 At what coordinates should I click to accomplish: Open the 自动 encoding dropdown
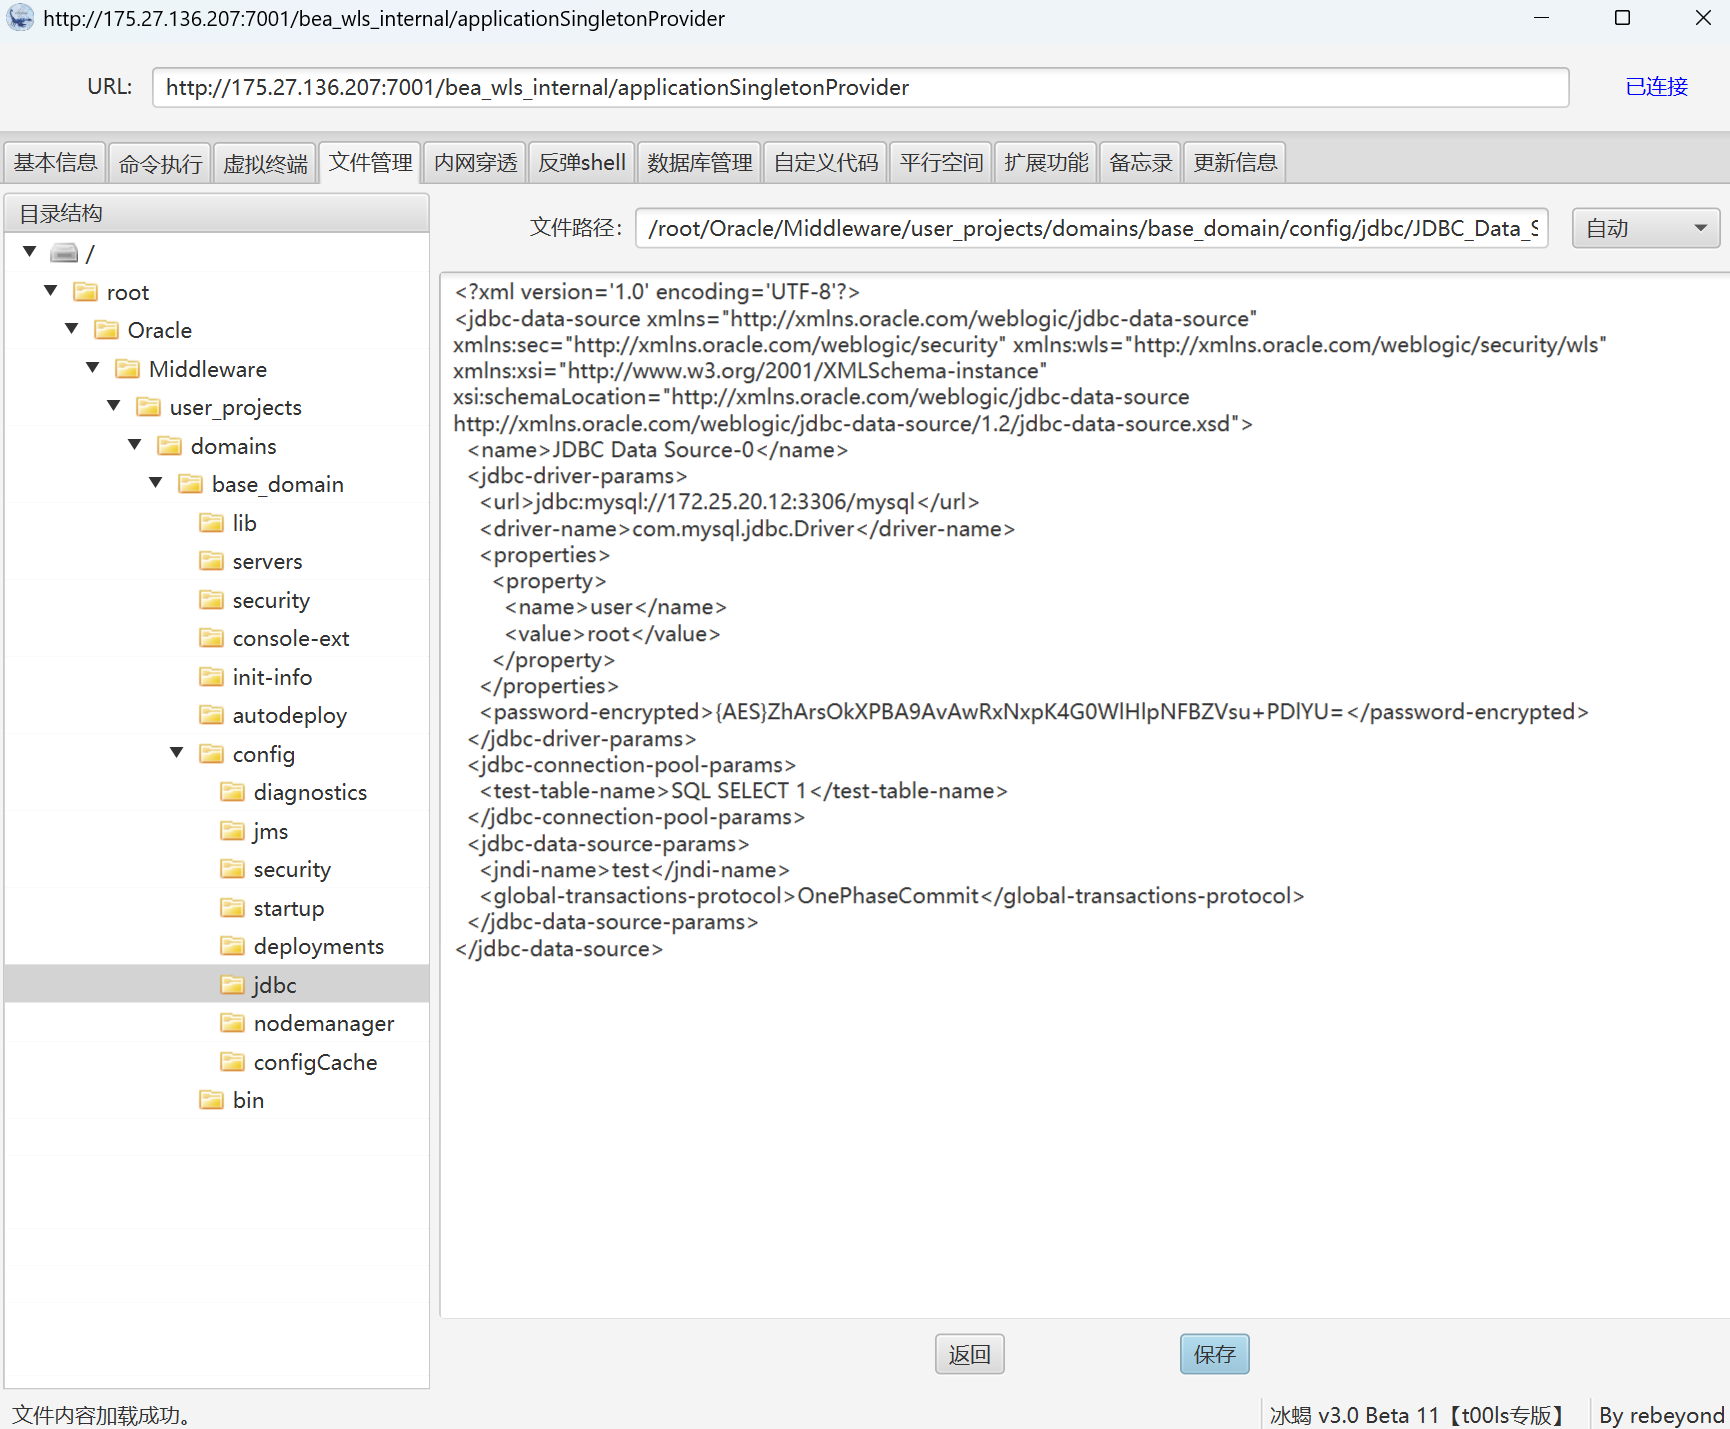pyautogui.click(x=1645, y=228)
